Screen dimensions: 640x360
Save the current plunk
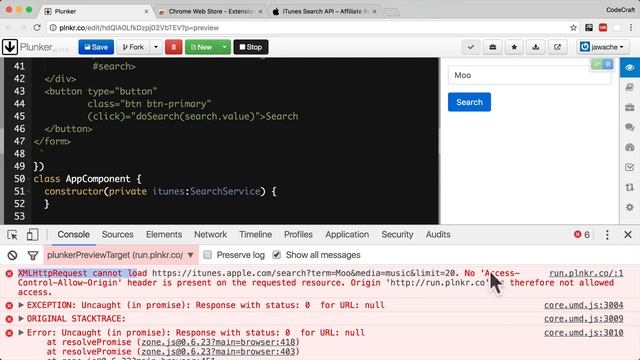click(x=96, y=47)
